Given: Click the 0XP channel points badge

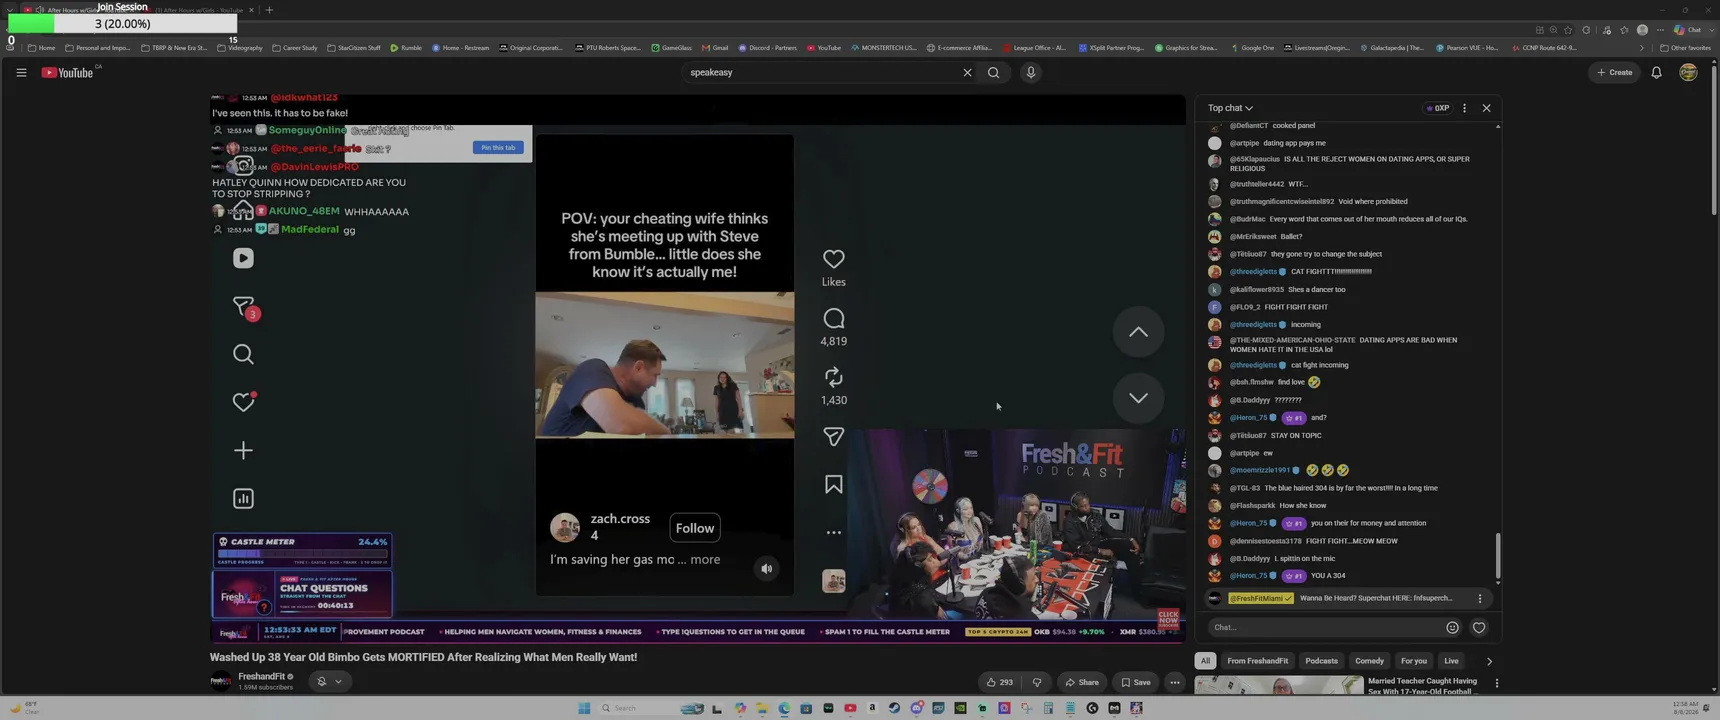Looking at the screenshot, I should pos(1438,108).
